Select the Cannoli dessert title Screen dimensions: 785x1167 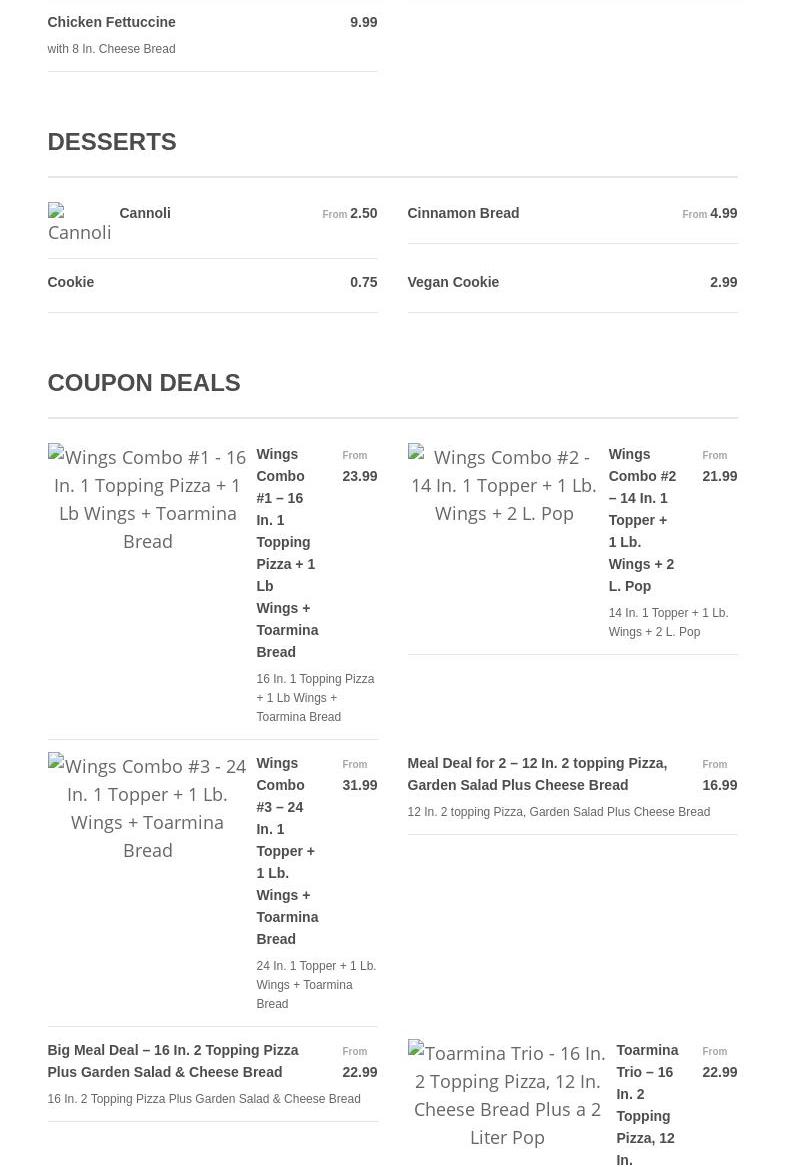click(145, 213)
